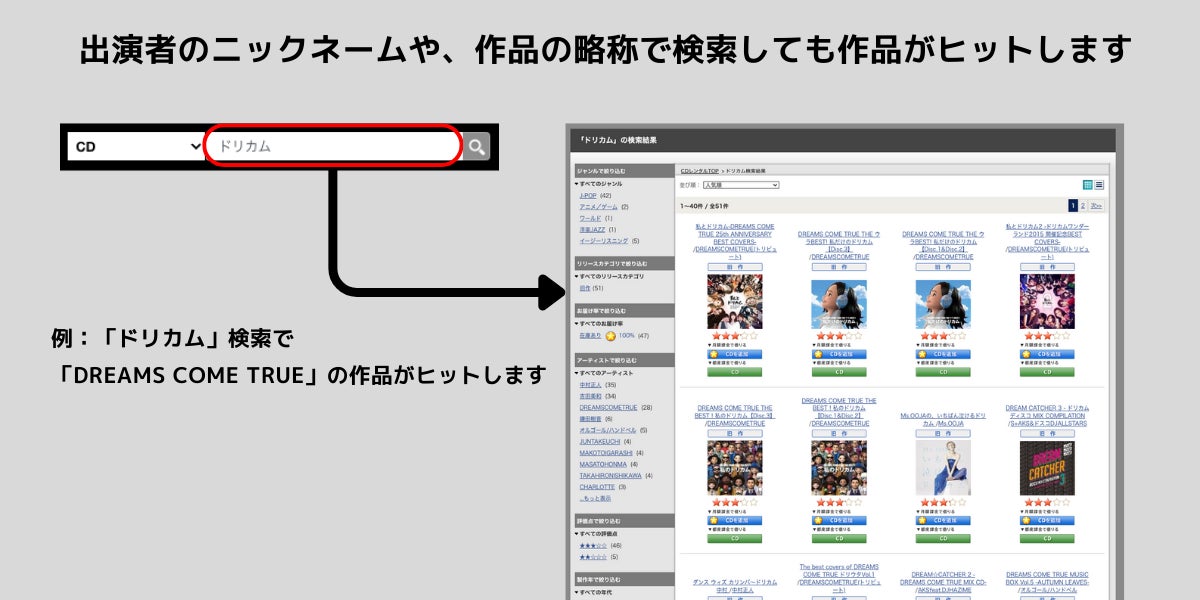Filter by artist MASATOHONMA
Screen dimensions: 1200x600
(x=603, y=464)
